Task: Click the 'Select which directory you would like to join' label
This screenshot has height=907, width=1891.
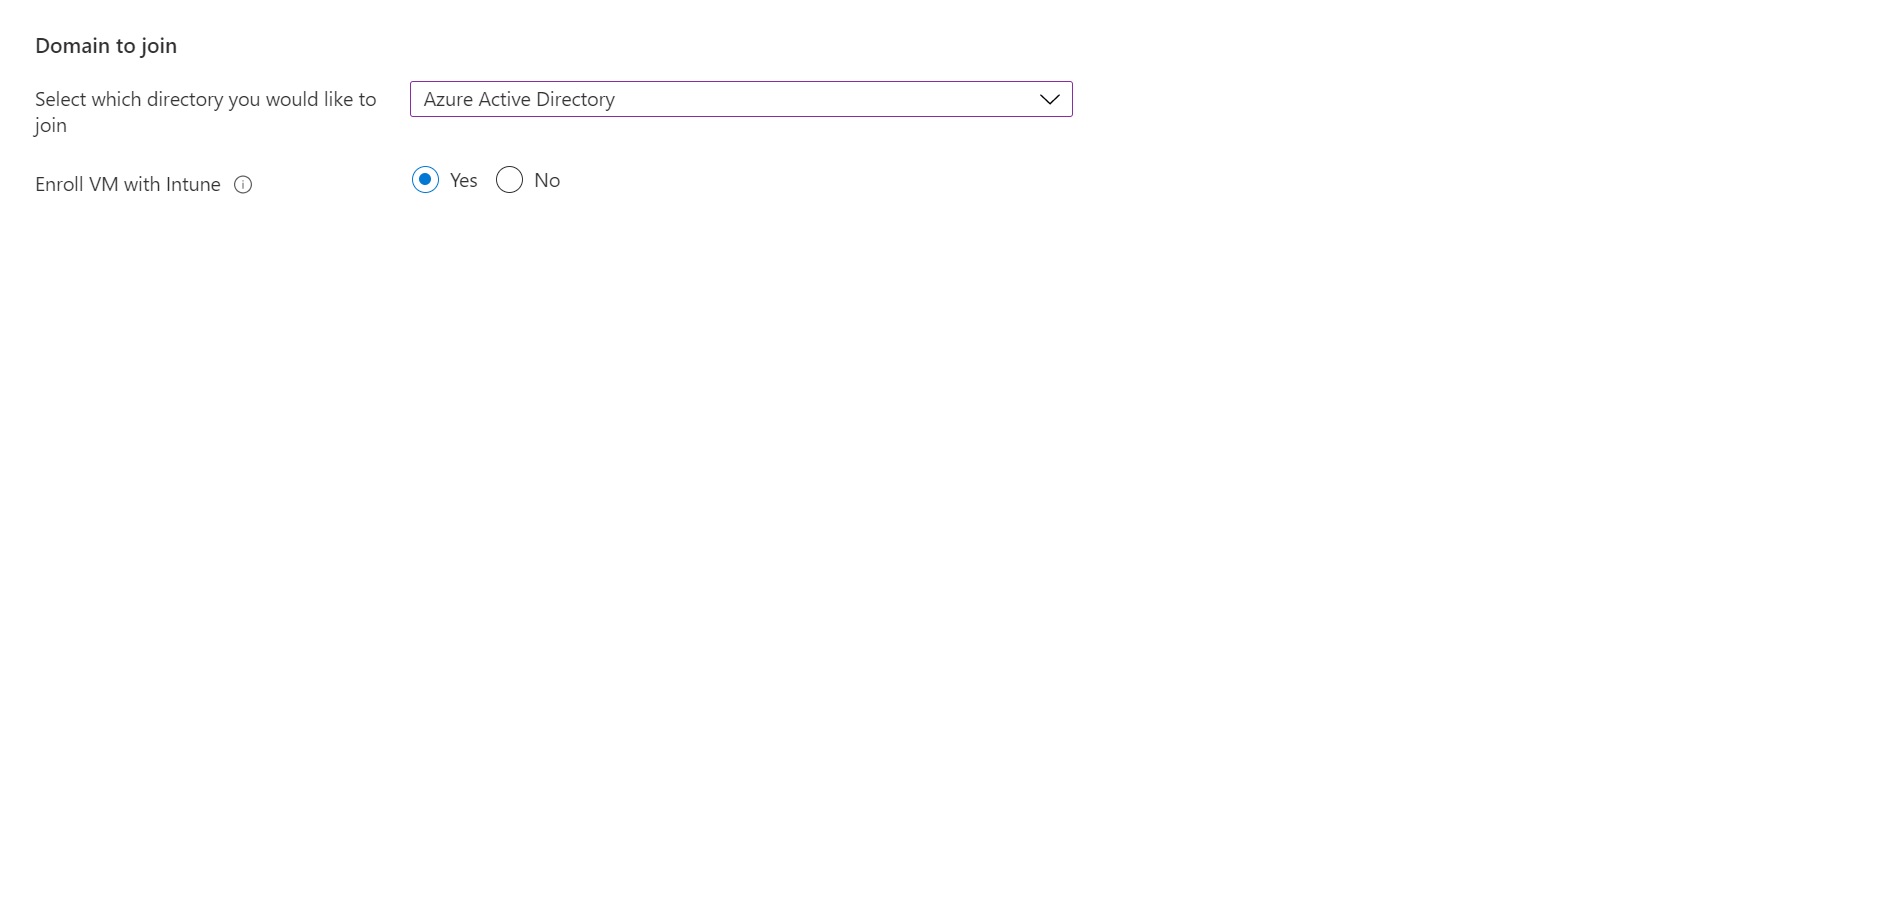Action: click(205, 112)
